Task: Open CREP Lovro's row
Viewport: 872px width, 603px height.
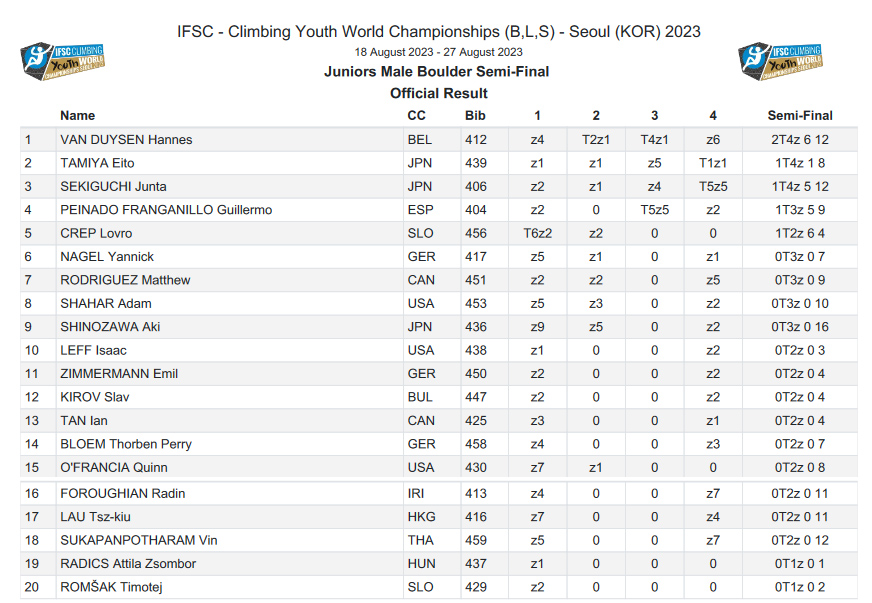Action: (x=96, y=234)
